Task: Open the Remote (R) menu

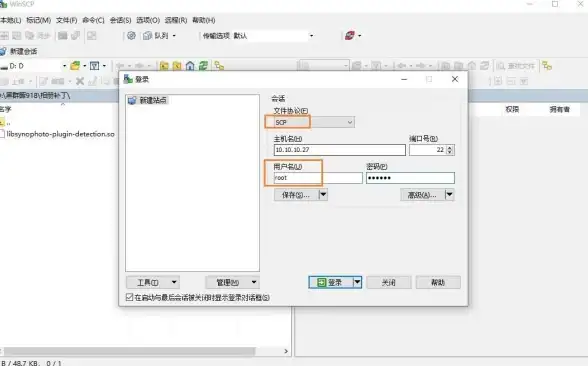Action: pyautogui.click(x=176, y=20)
